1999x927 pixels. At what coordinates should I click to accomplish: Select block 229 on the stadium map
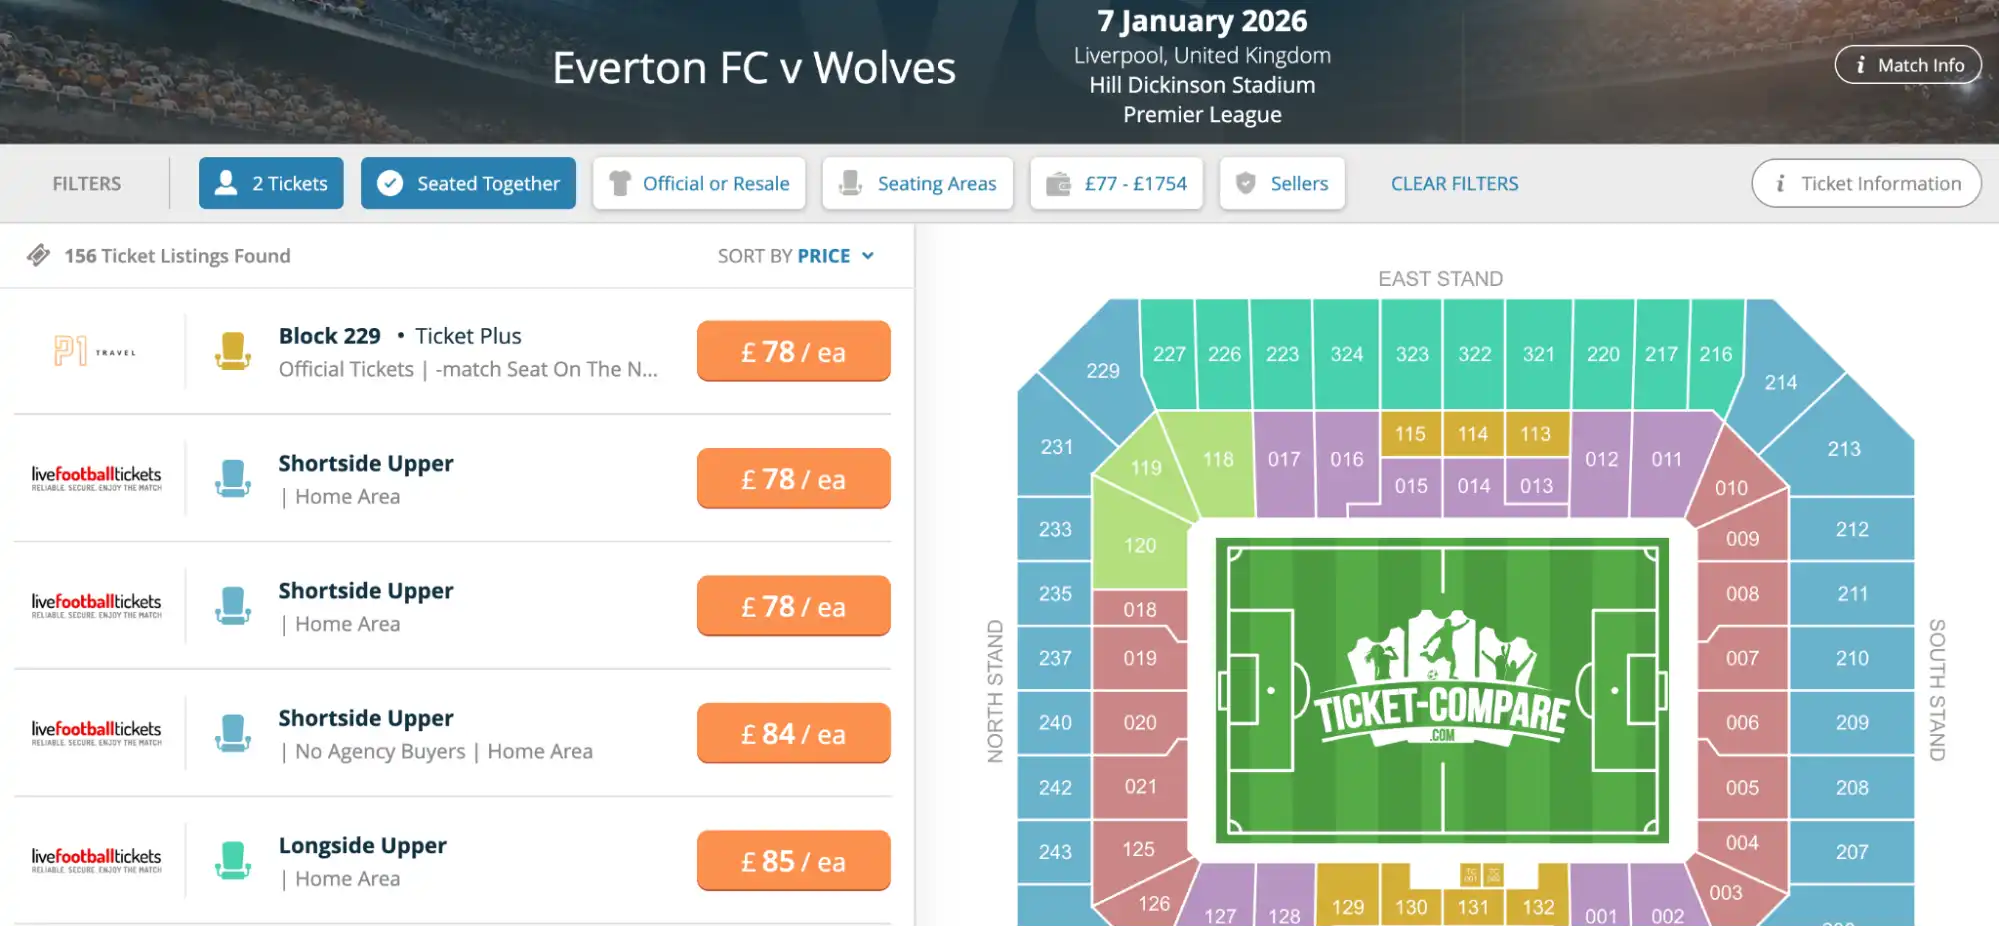(1101, 371)
